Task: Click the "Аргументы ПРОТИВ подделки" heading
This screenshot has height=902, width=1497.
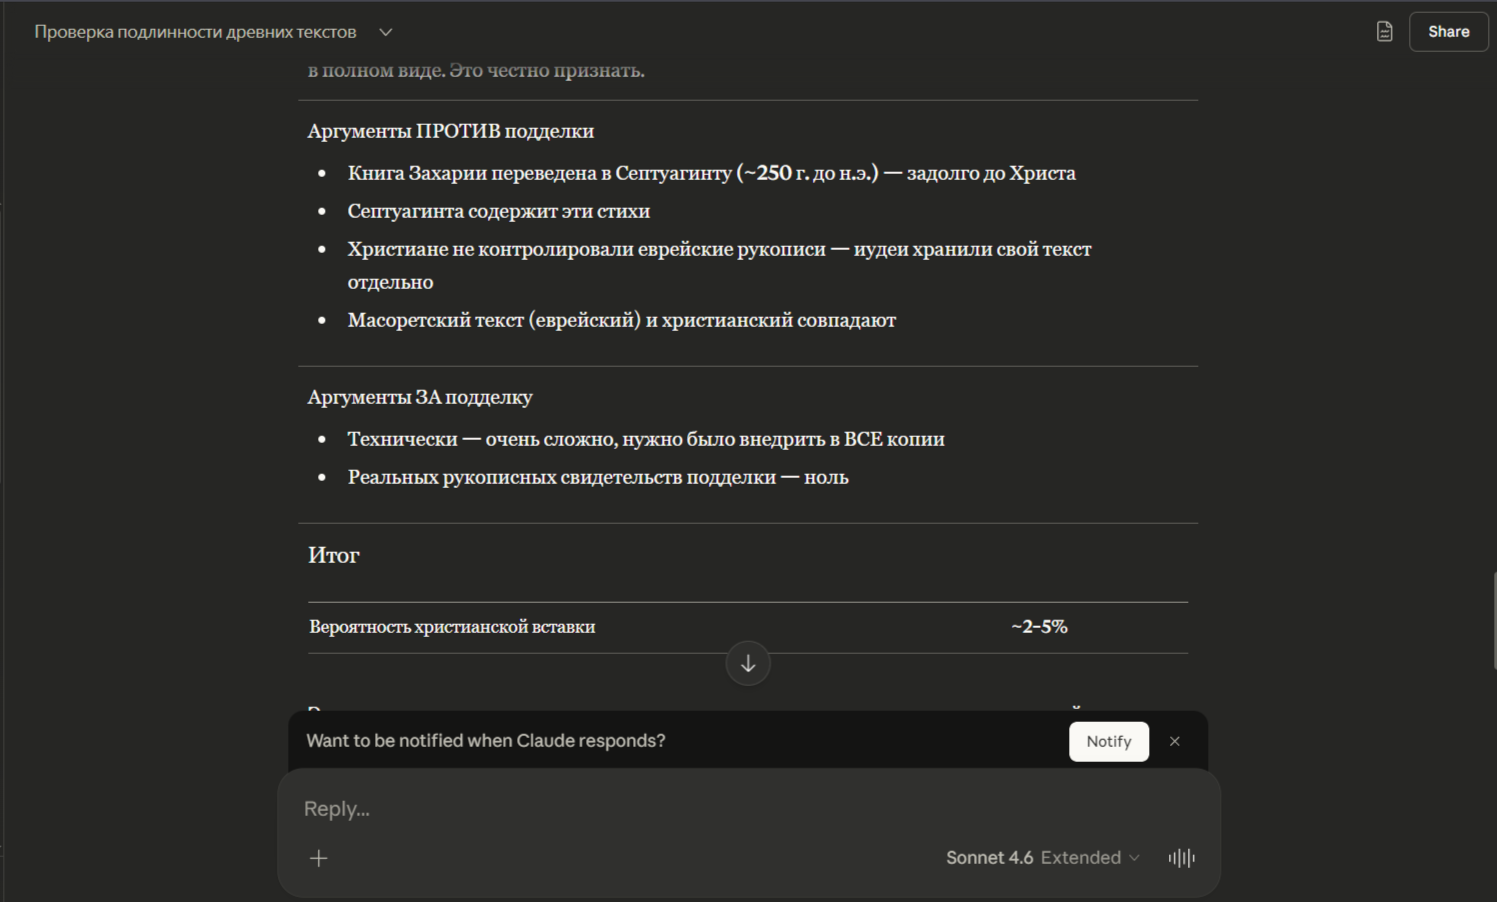Action: point(451,131)
